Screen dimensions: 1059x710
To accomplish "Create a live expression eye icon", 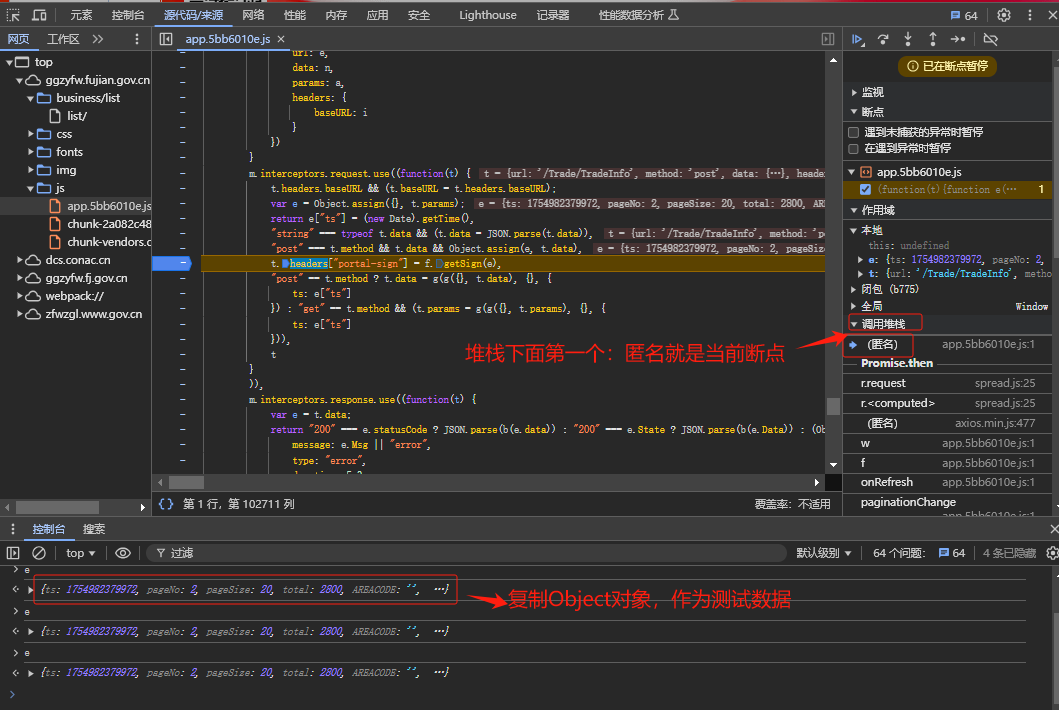I will (122, 553).
